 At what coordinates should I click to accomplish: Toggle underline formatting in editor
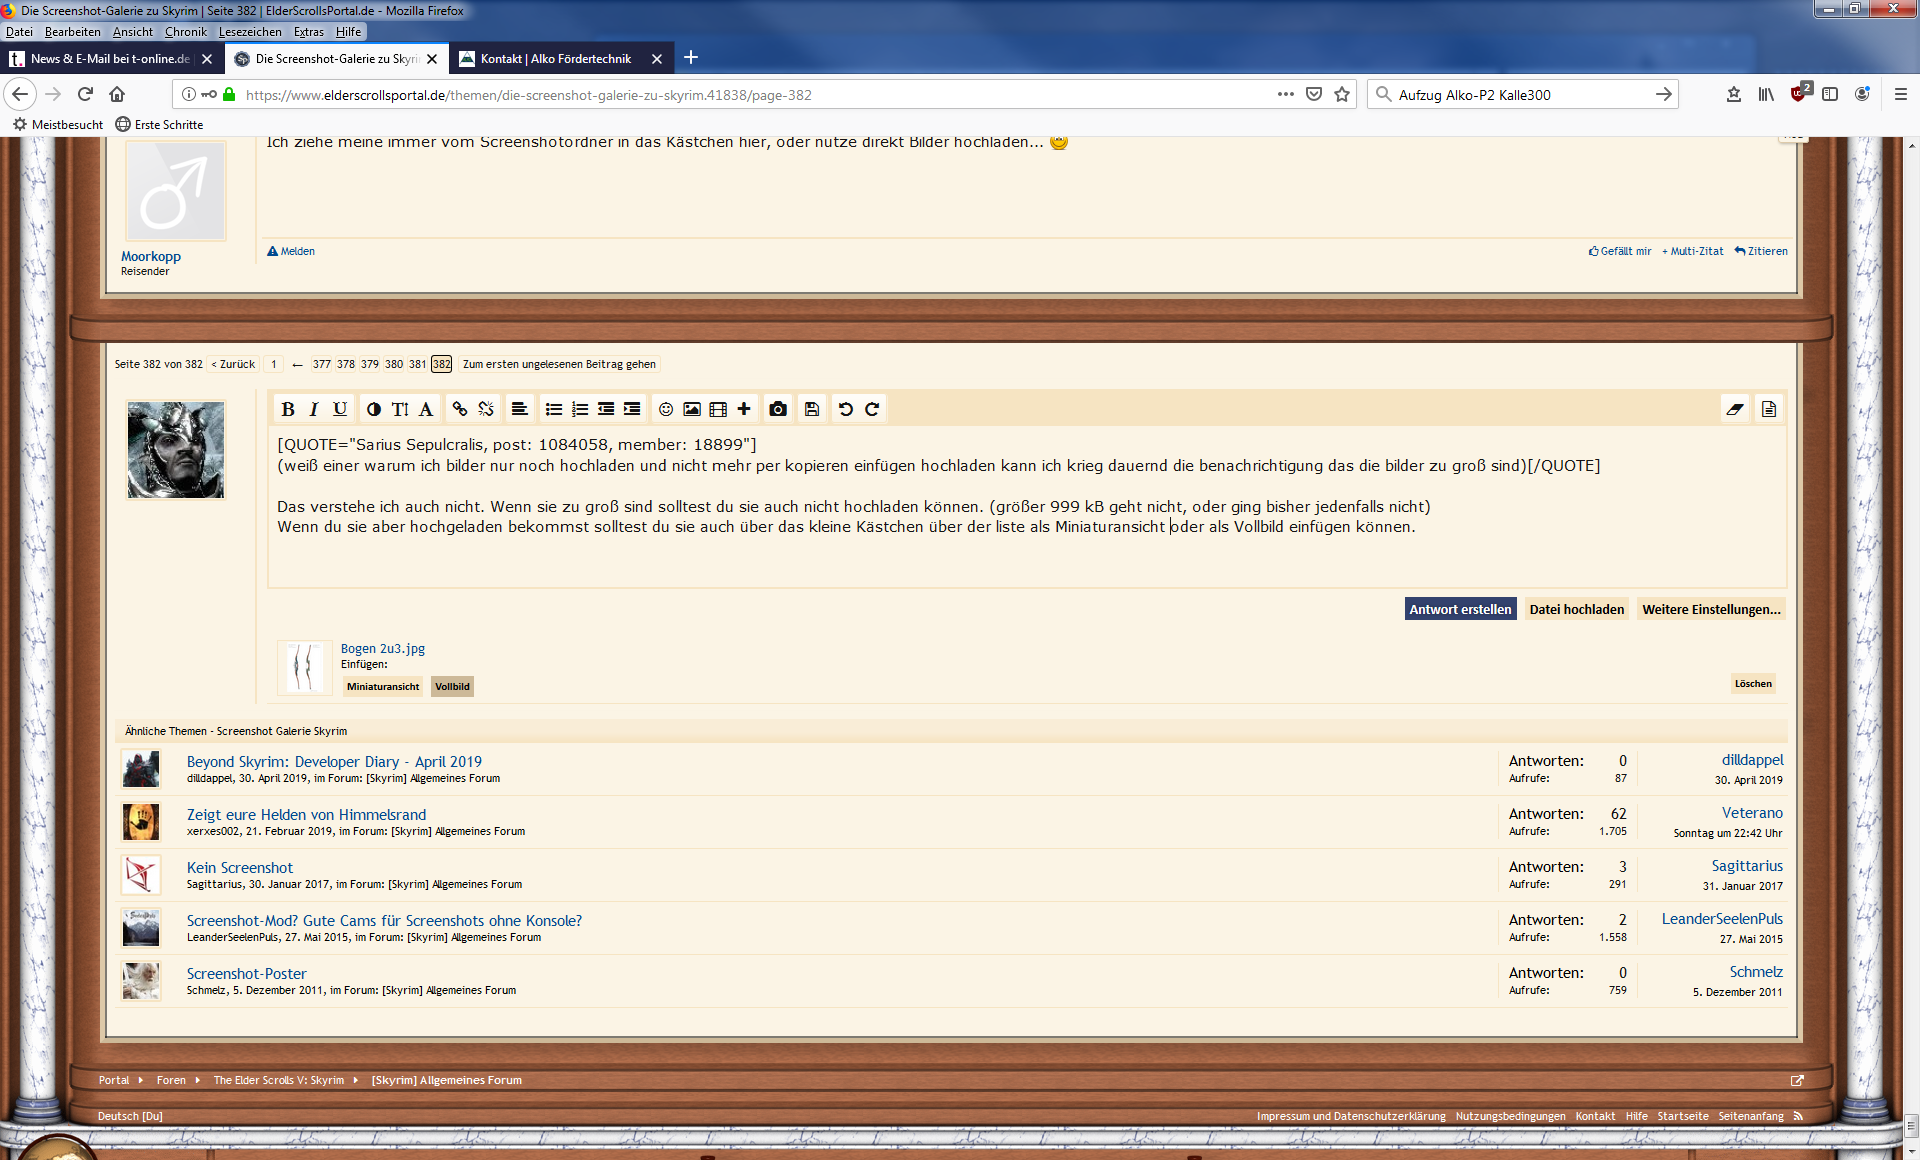coord(340,409)
